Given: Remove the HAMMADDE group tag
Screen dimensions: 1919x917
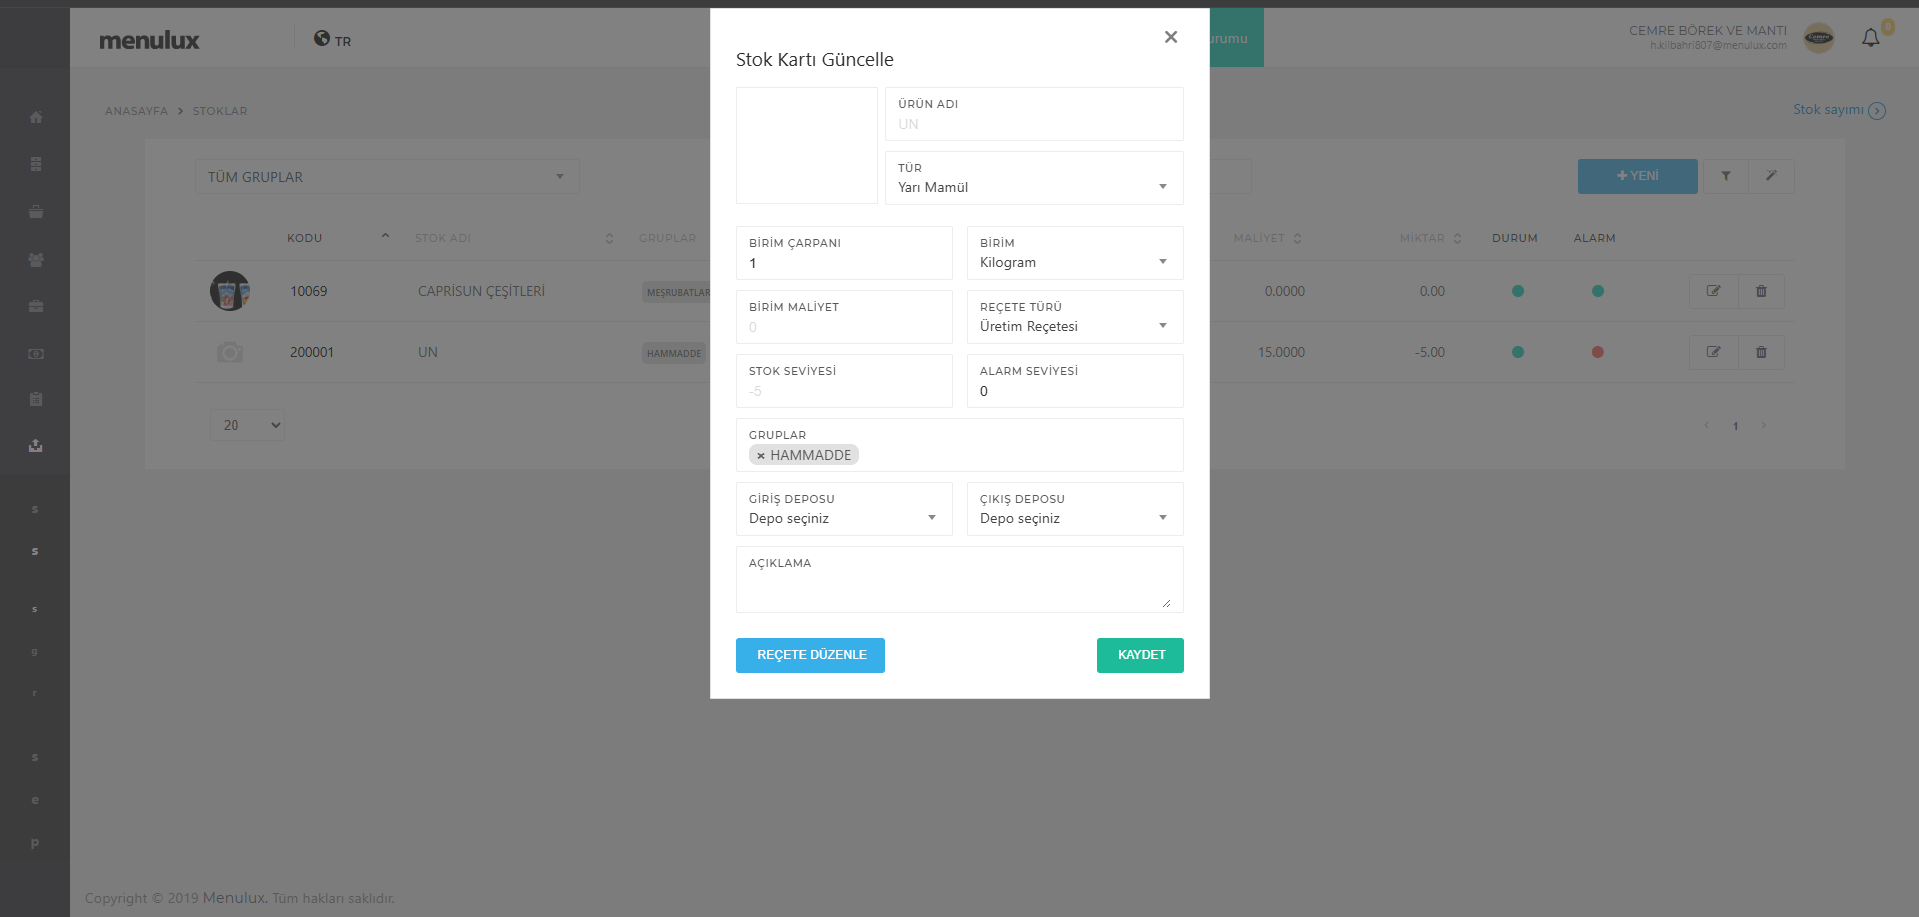Looking at the screenshot, I should [761, 455].
